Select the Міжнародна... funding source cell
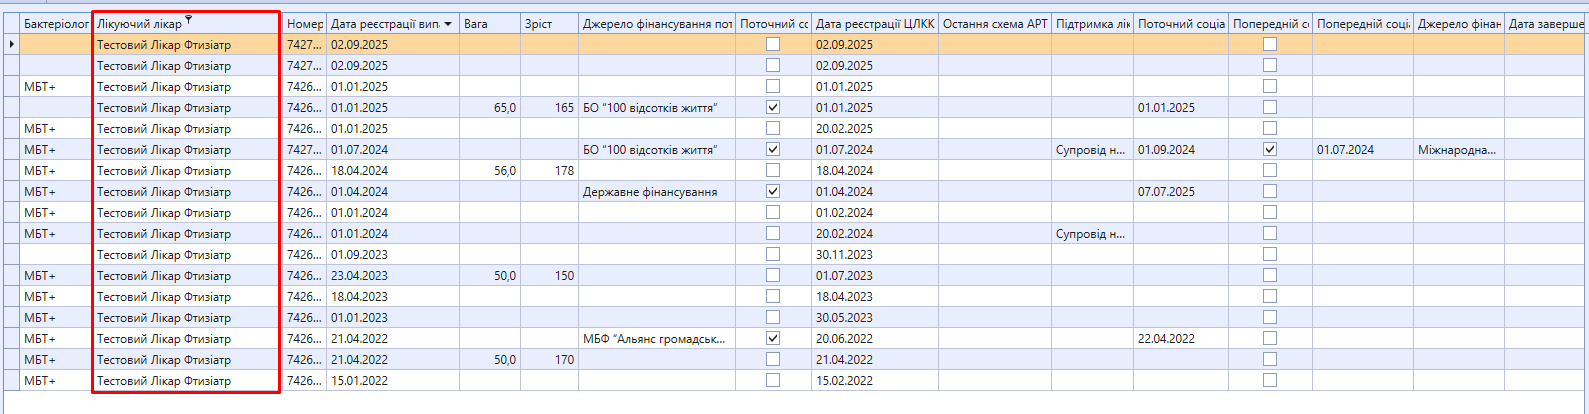 (x=1457, y=150)
